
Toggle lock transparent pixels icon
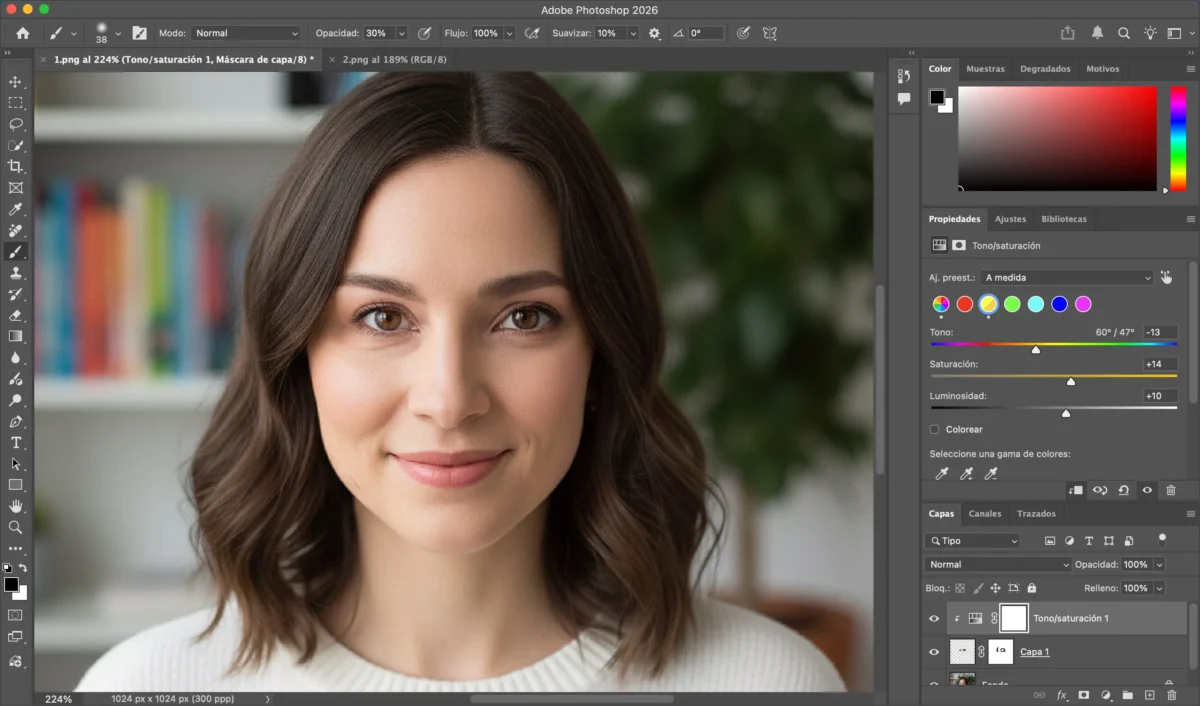pyautogui.click(x=960, y=589)
